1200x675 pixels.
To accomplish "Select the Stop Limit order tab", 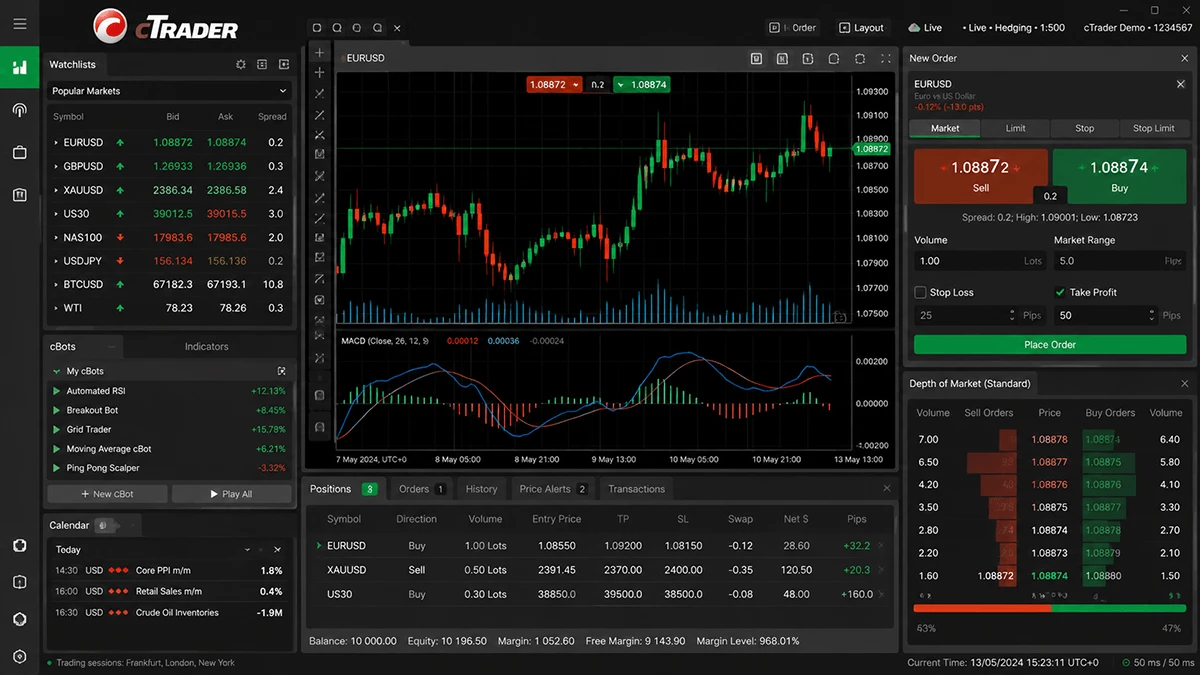I will tap(1153, 128).
